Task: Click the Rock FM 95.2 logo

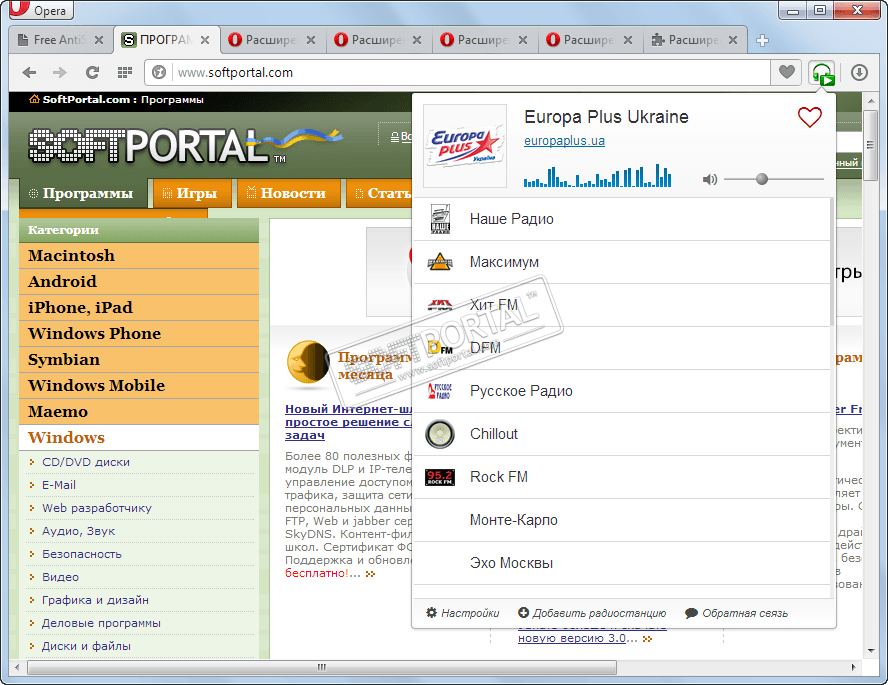Action: (440, 477)
